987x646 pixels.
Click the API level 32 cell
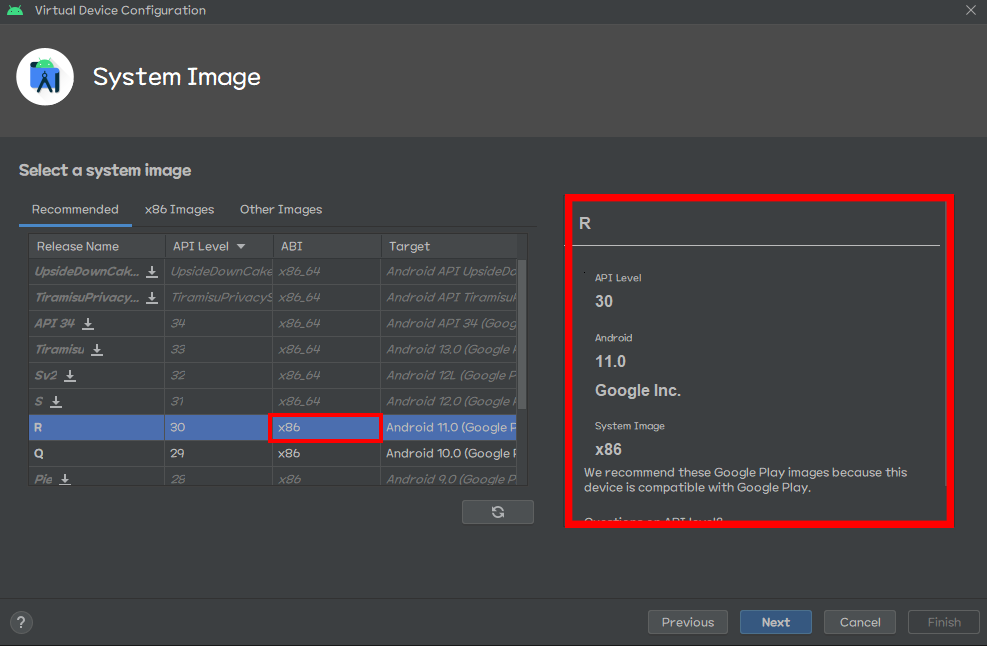click(218, 375)
